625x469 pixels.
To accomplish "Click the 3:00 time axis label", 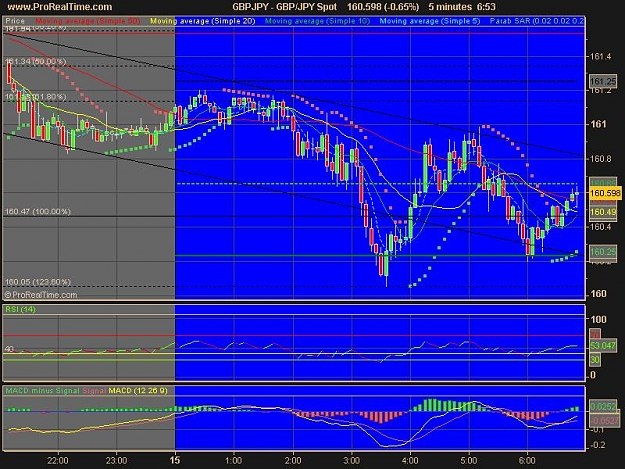I will click(352, 461).
